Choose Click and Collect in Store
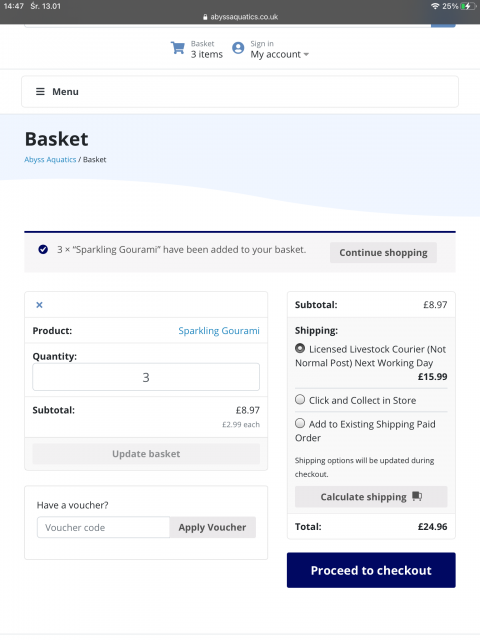The image size is (480, 640). point(300,399)
